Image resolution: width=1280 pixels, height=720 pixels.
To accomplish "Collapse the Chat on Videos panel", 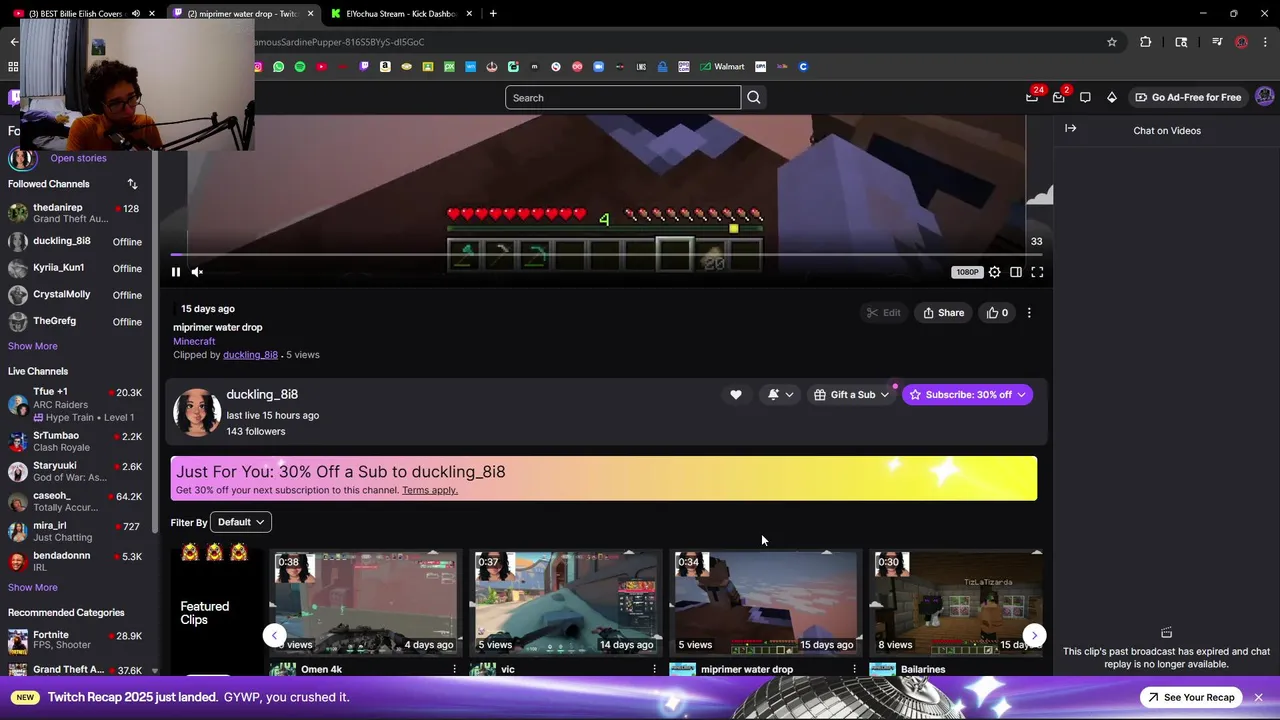I will pos(1070,128).
